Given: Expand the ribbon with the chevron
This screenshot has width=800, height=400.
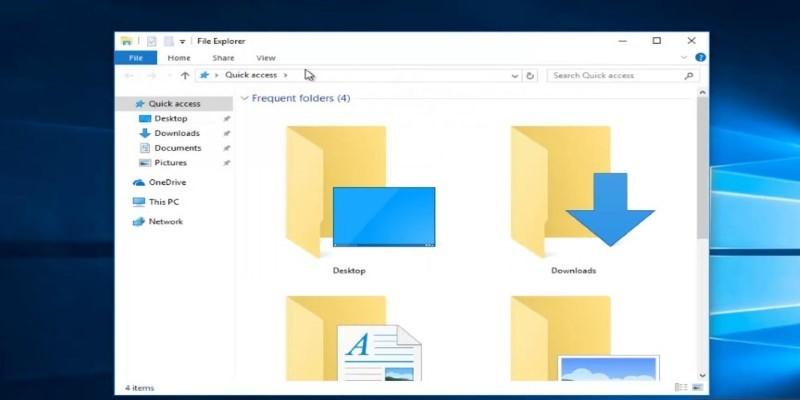Looking at the screenshot, I should click(x=685, y=58).
